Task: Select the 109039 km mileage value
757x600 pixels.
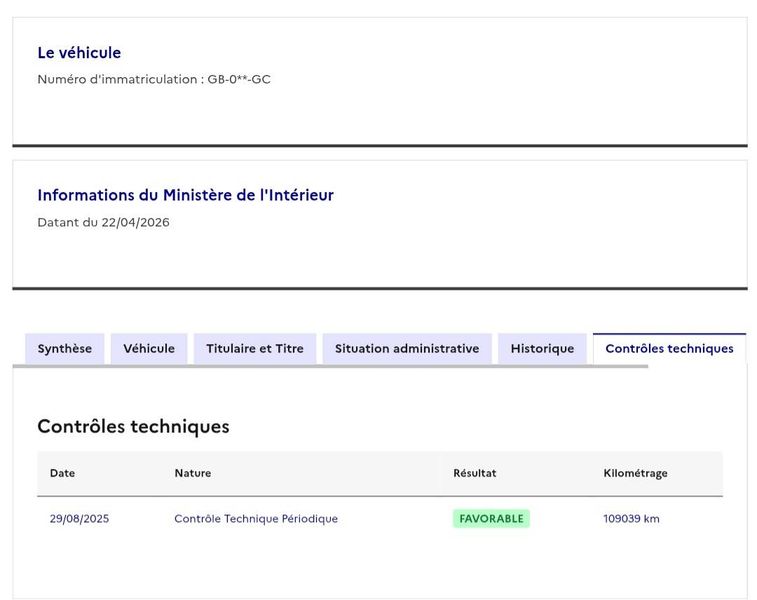Action: coord(631,519)
